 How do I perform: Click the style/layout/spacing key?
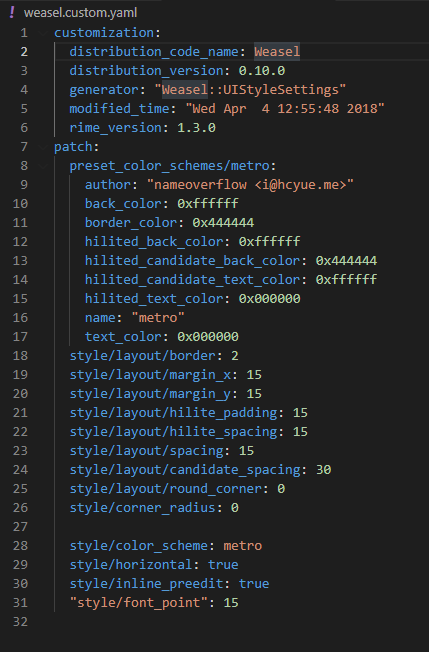(x=146, y=450)
